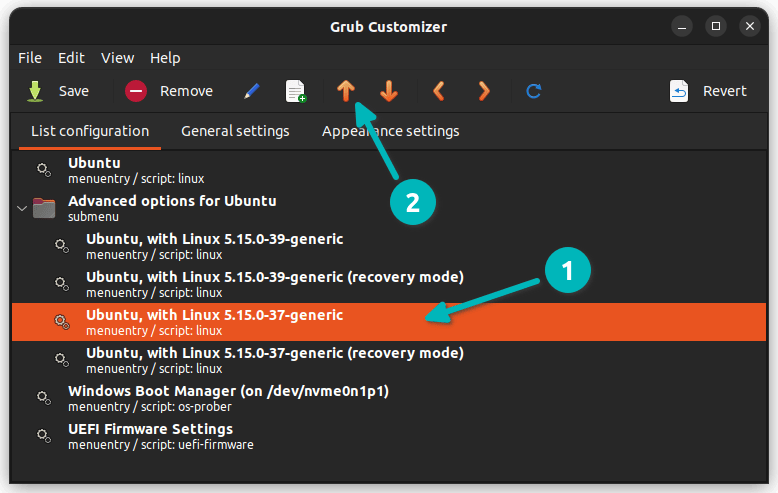Switch to the General settings tab
778x493 pixels.
pyautogui.click(x=235, y=131)
